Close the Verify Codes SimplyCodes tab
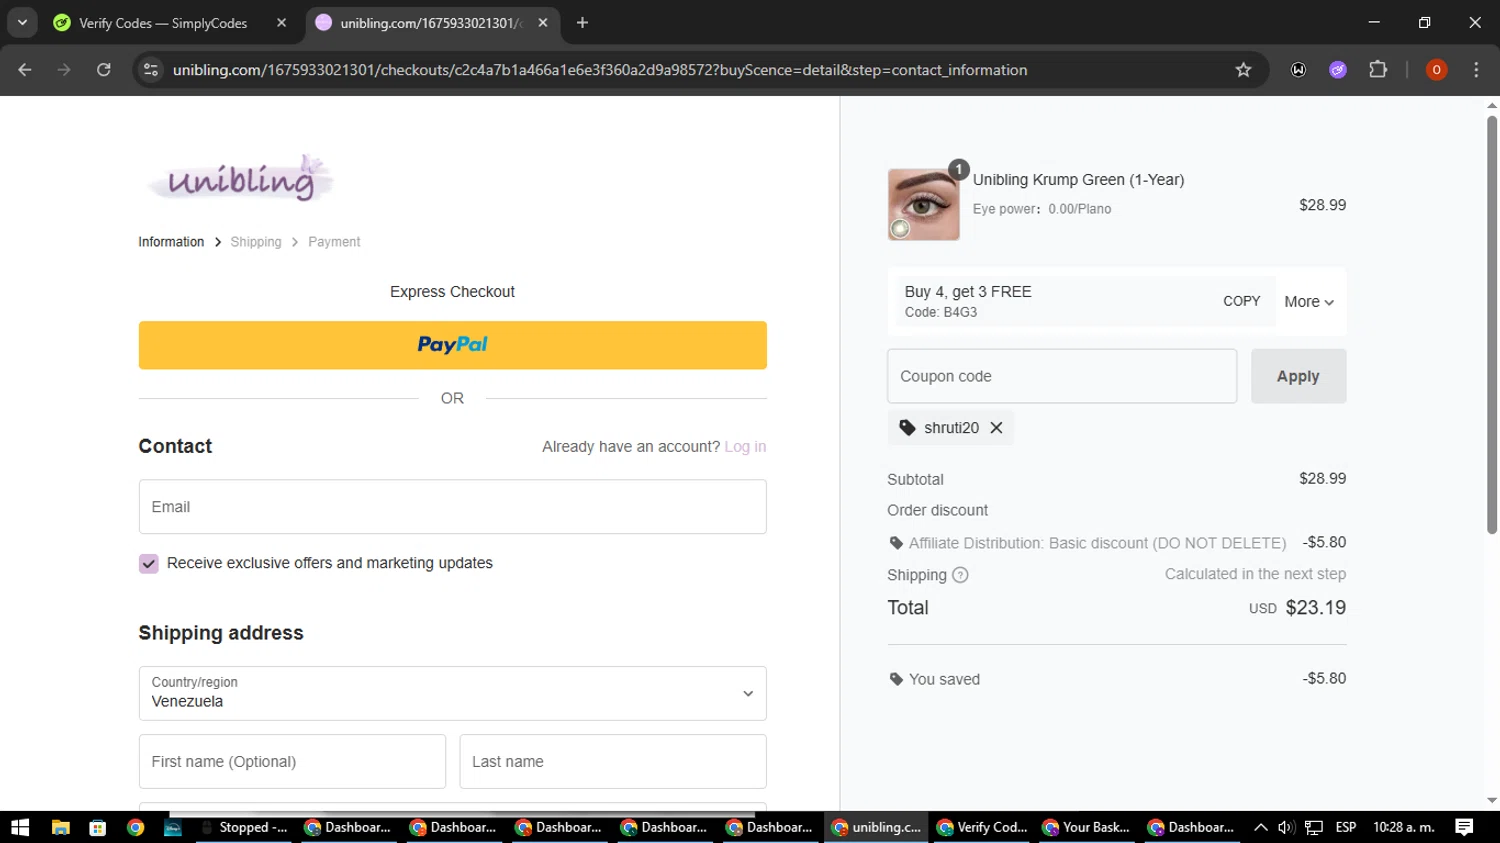 [281, 23]
